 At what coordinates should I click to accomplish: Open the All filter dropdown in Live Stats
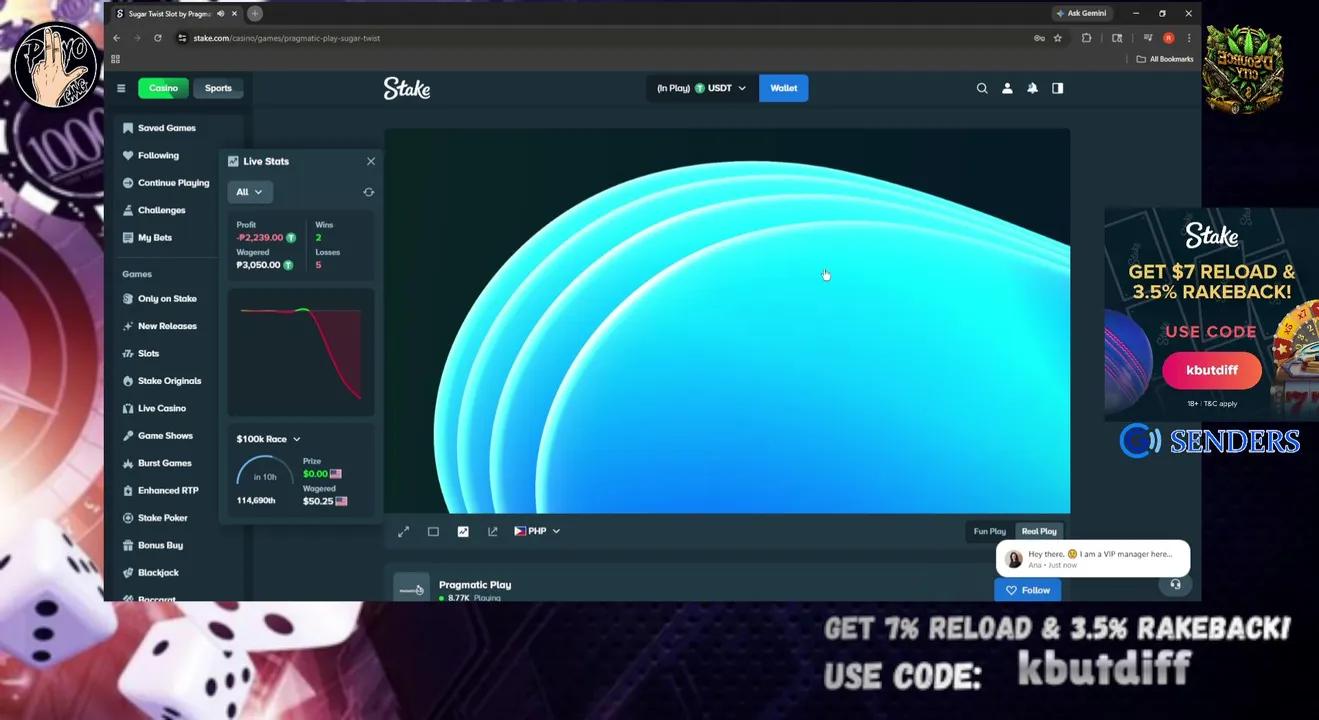pos(249,191)
